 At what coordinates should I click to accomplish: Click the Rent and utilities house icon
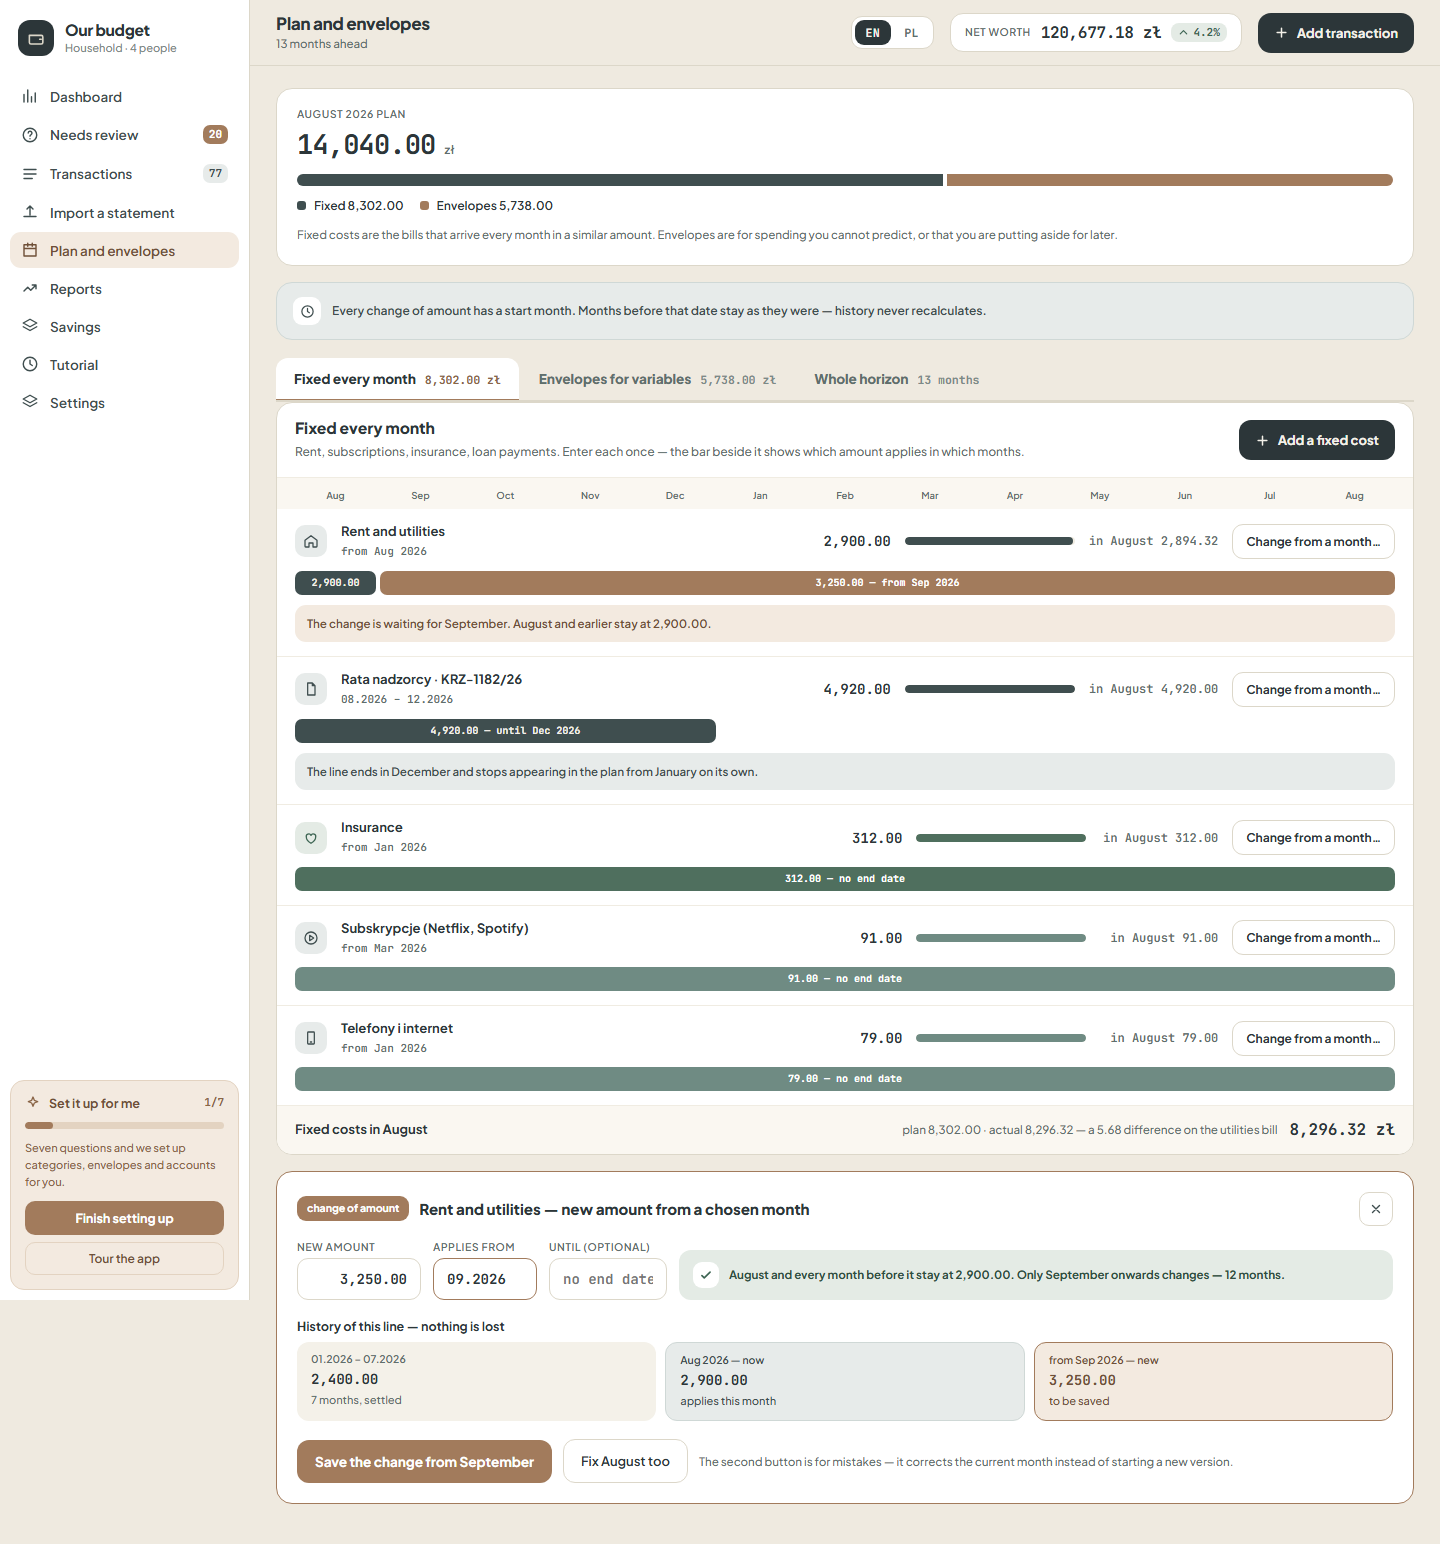tap(311, 541)
